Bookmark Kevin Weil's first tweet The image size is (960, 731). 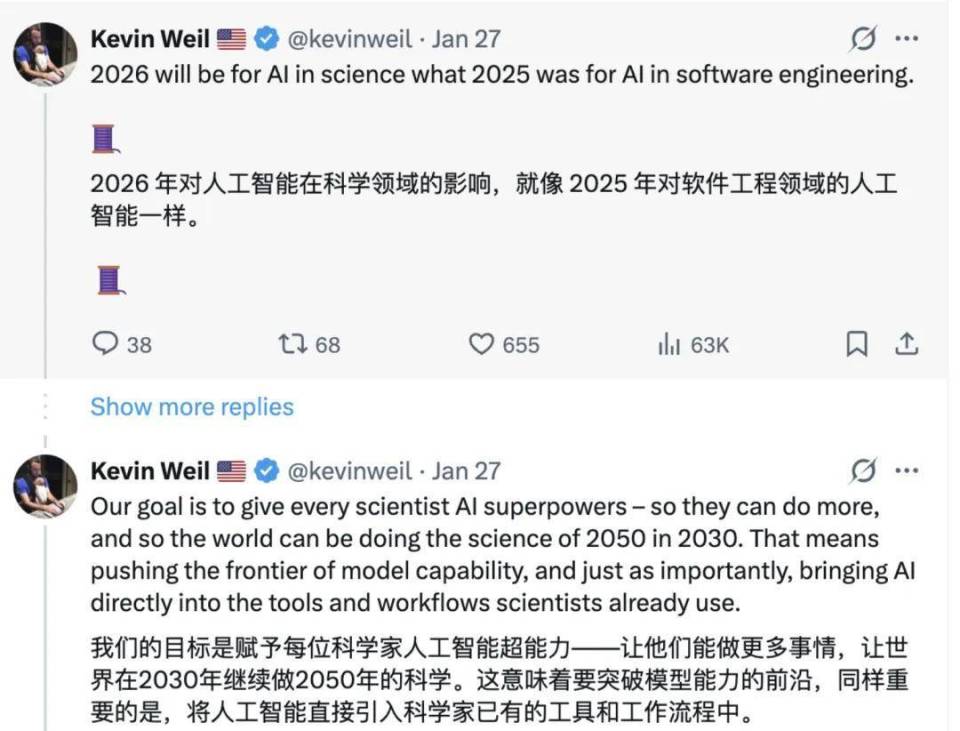coord(857,344)
